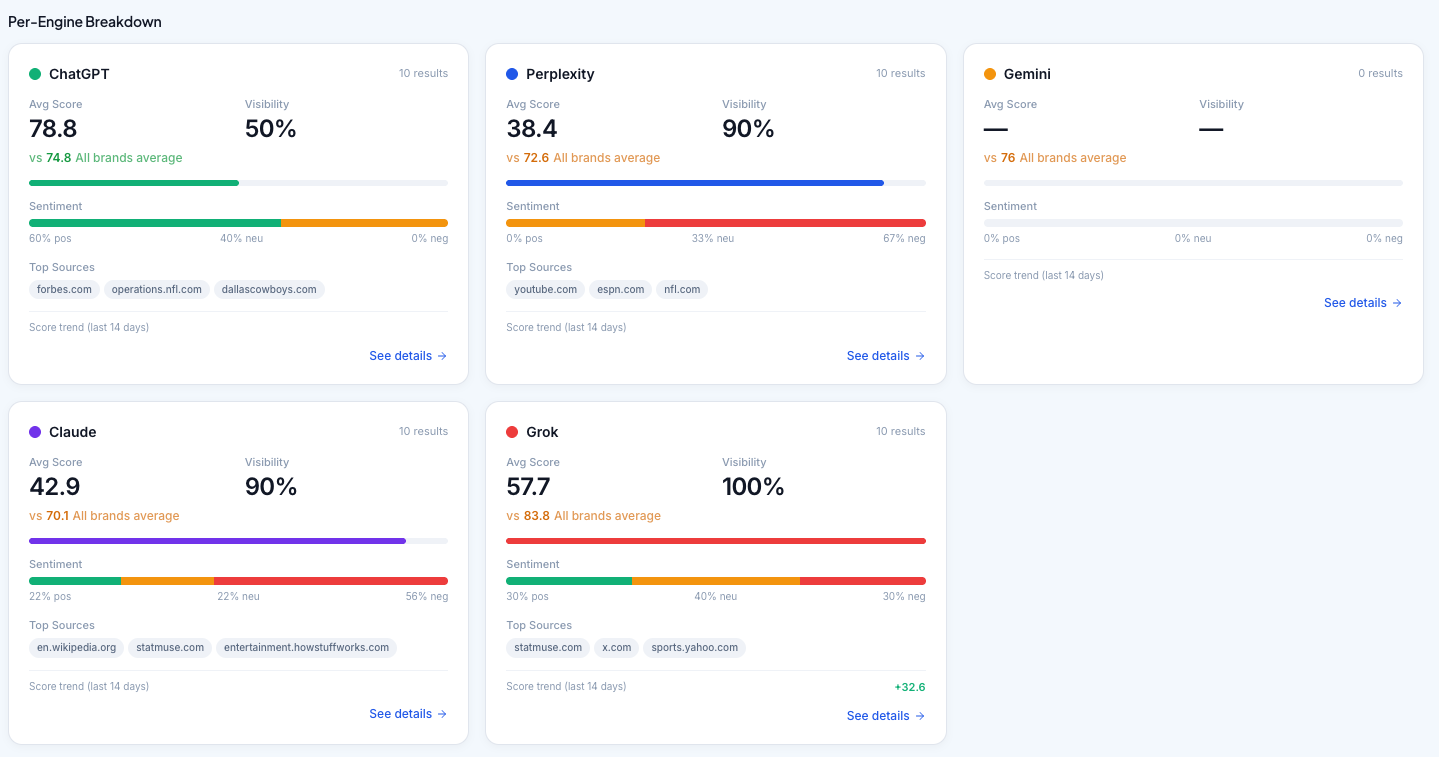Select the ChatGPT engine status icon

pos(36,73)
